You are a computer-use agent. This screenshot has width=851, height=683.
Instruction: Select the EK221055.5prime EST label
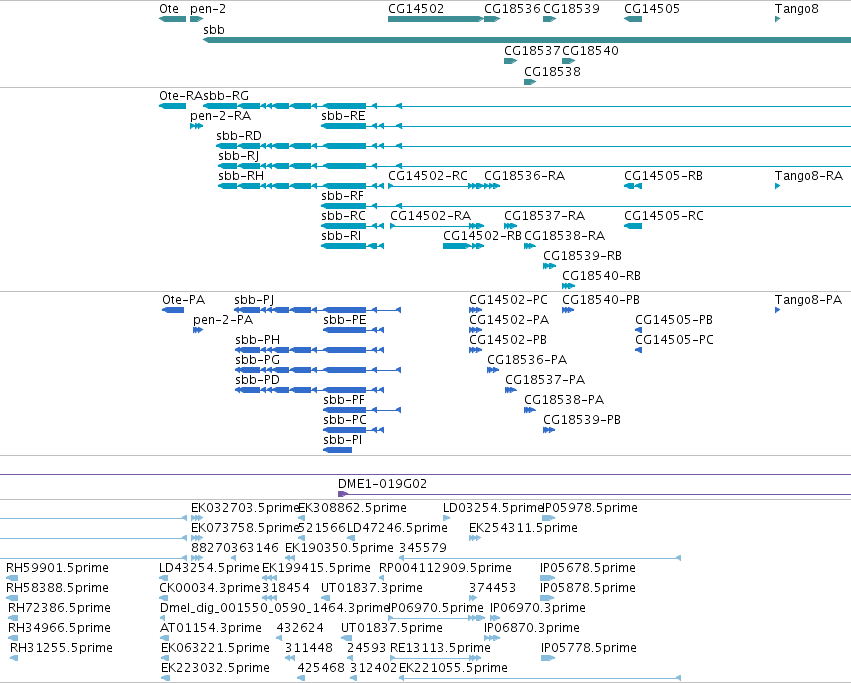(453, 668)
